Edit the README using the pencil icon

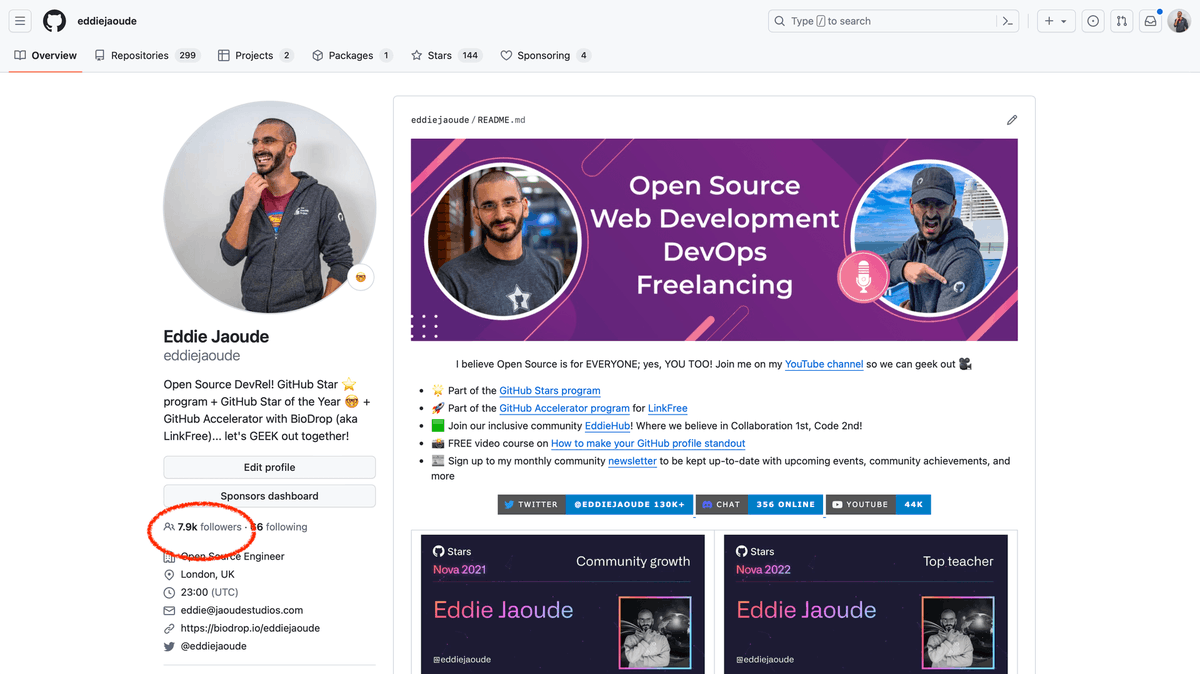(x=1011, y=119)
